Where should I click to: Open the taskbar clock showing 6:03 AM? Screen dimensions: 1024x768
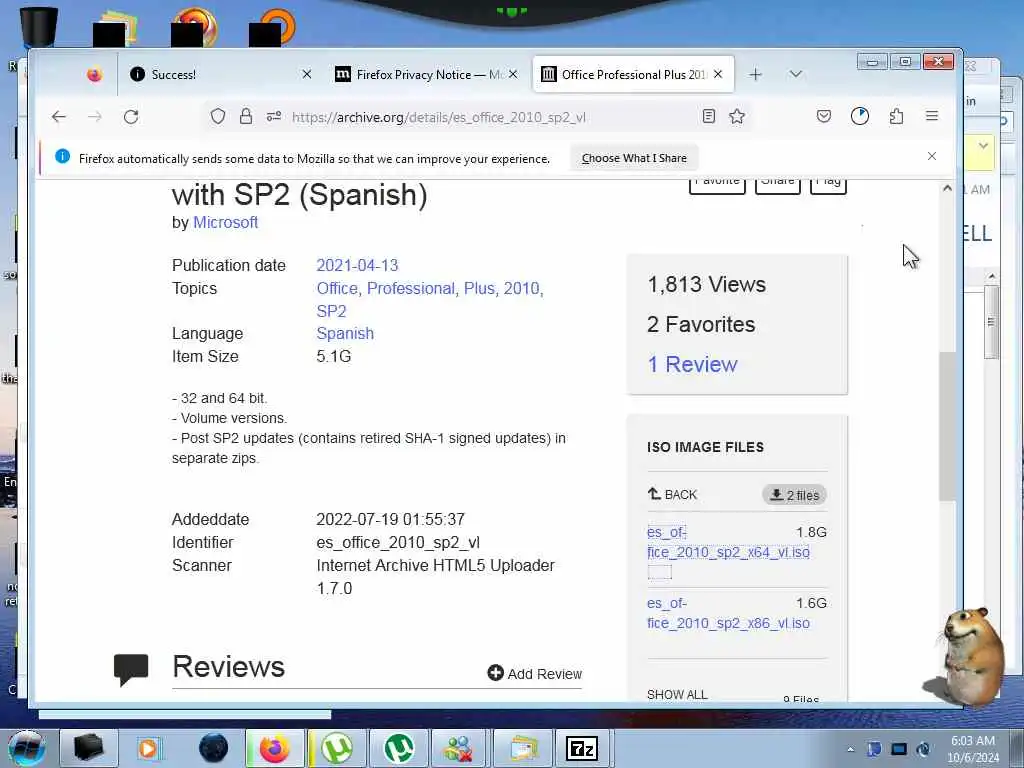[x=973, y=749]
